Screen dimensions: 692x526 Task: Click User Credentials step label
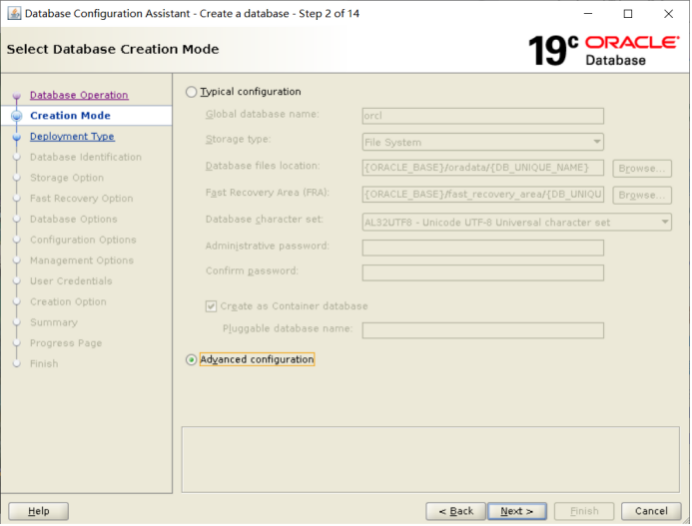coord(71,281)
